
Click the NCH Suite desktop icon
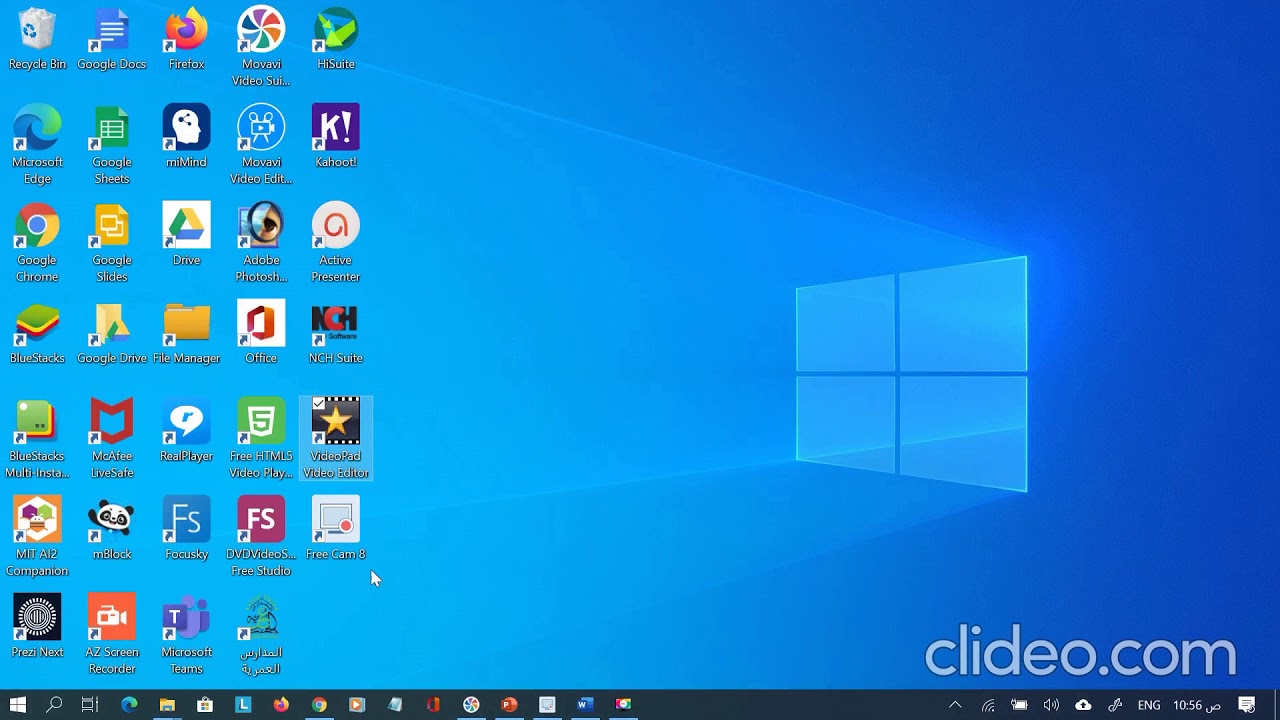pos(336,333)
